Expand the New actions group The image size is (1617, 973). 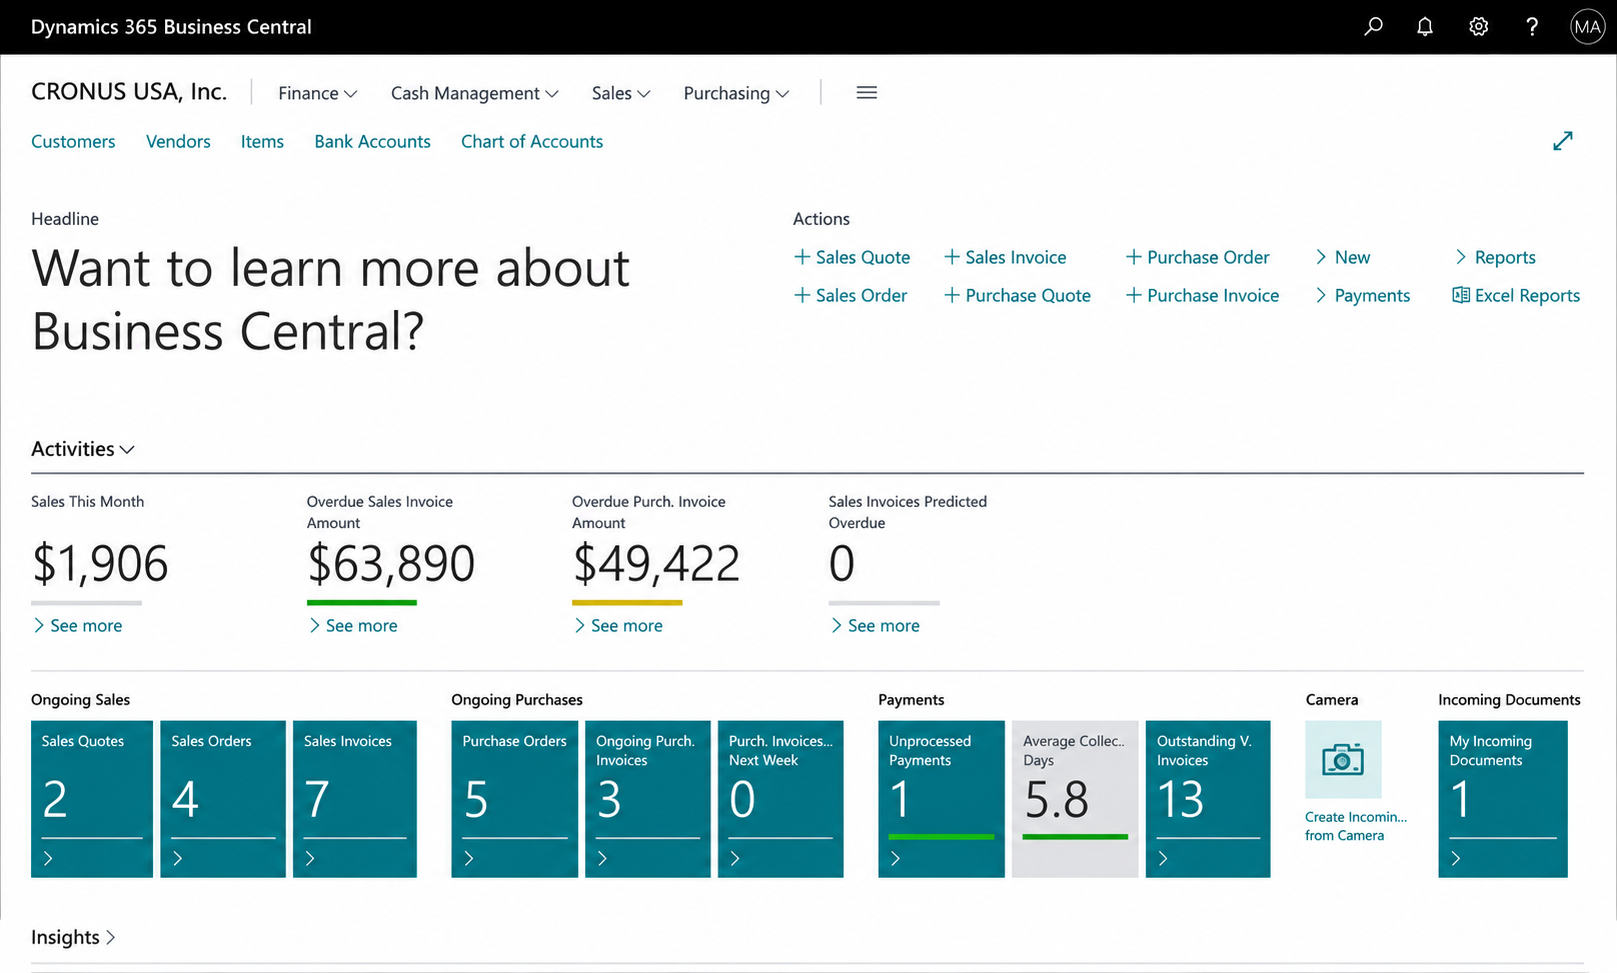(x=1342, y=257)
